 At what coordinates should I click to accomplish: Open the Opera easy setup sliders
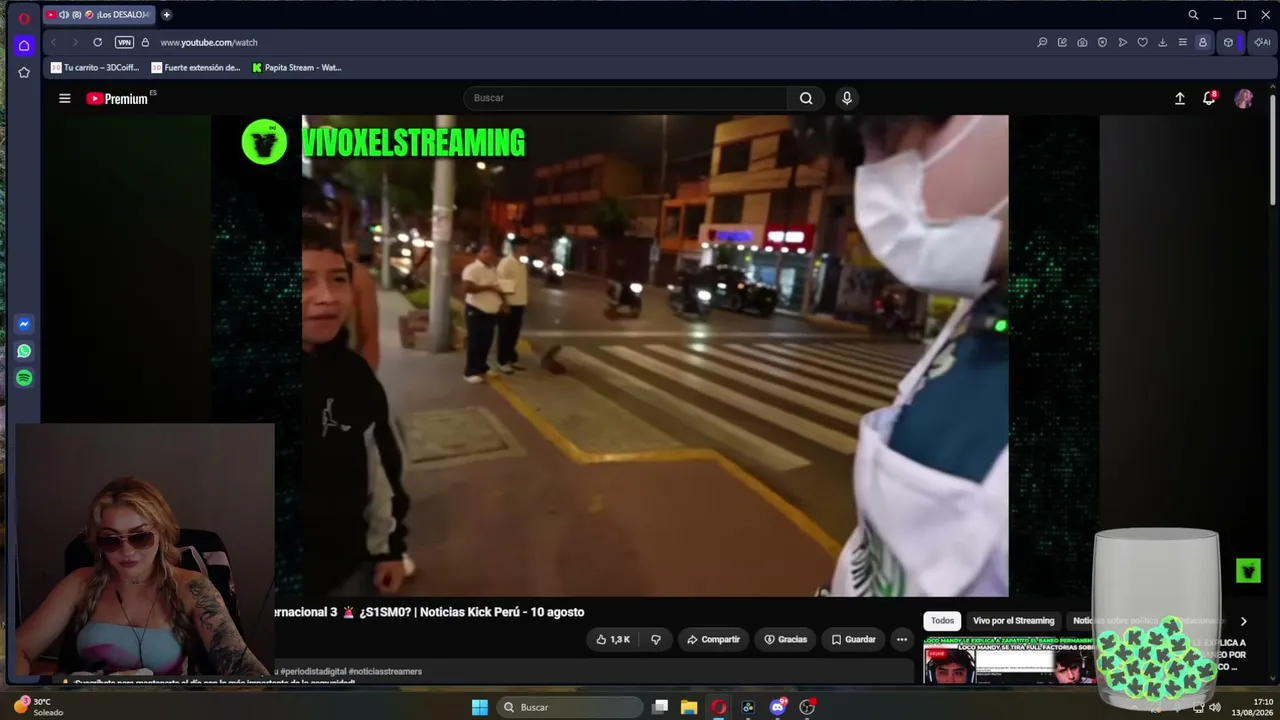[x=1182, y=42]
